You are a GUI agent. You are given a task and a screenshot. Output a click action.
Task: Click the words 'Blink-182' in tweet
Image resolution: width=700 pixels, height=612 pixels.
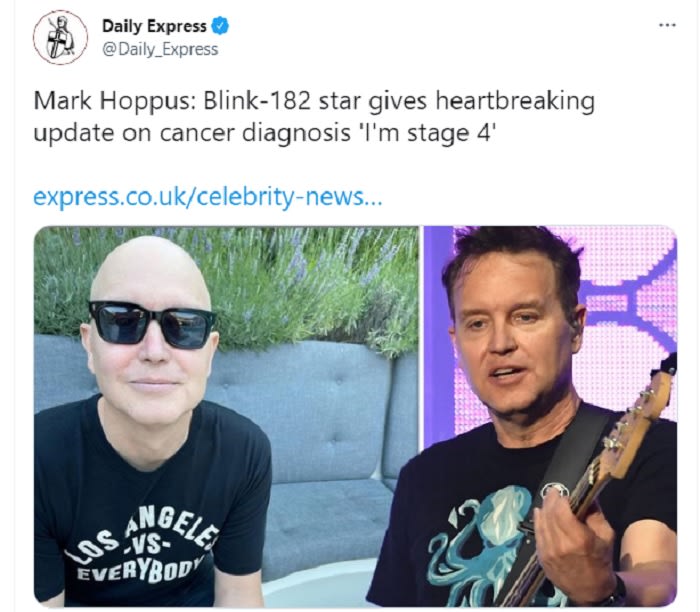coord(257,100)
